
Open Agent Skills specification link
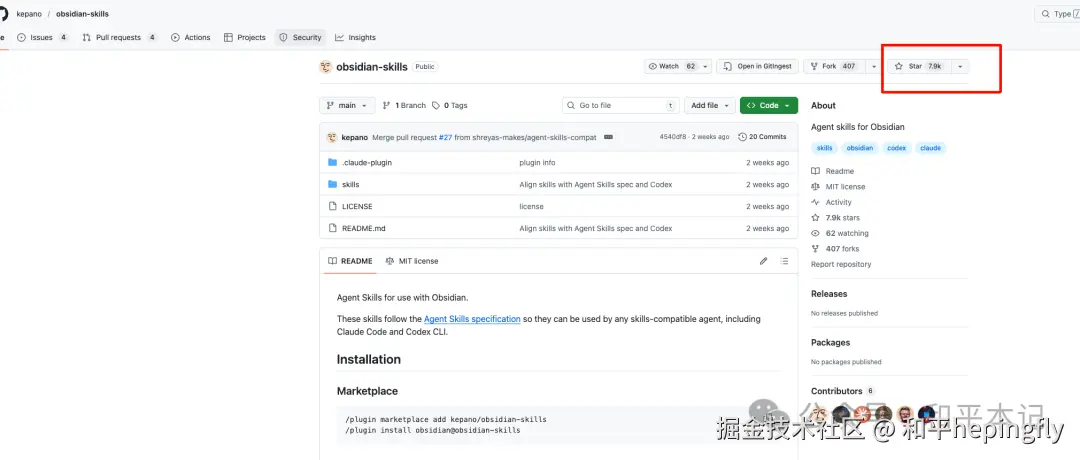472,319
